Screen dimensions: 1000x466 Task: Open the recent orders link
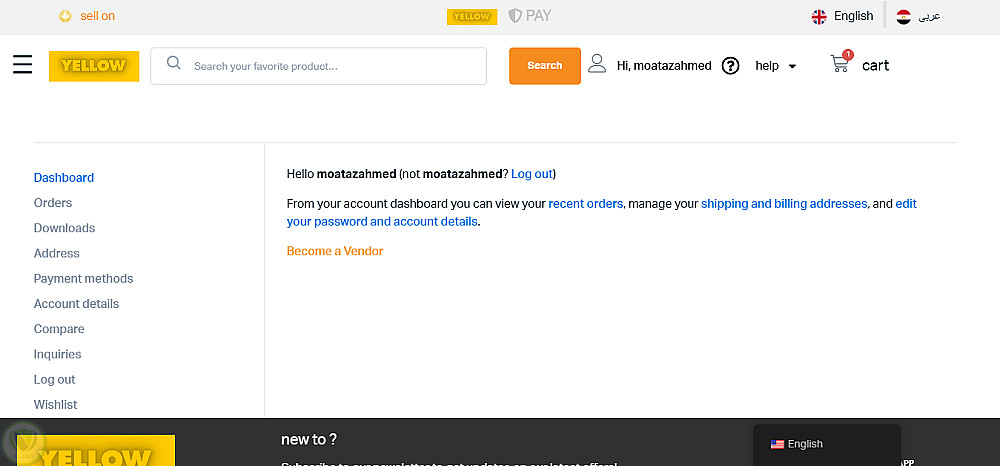[585, 204]
